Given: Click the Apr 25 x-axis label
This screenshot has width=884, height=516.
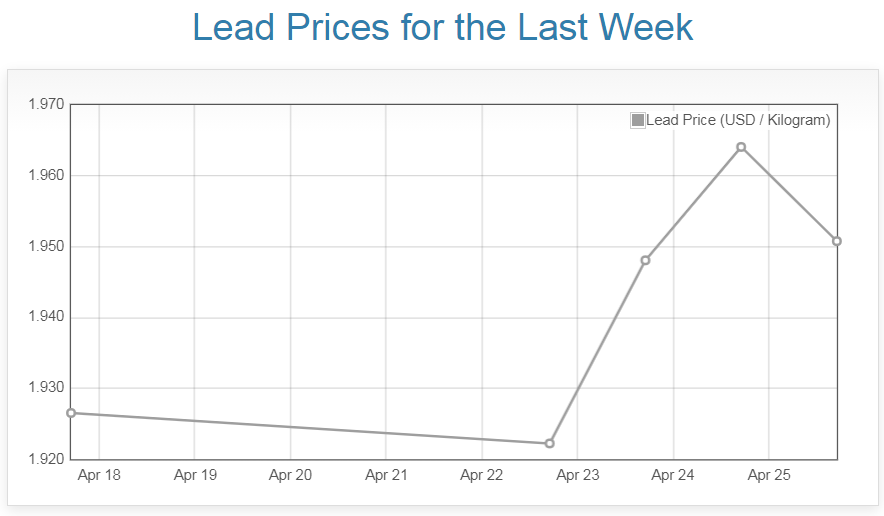Looking at the screenshot, I should coord(769,475).
